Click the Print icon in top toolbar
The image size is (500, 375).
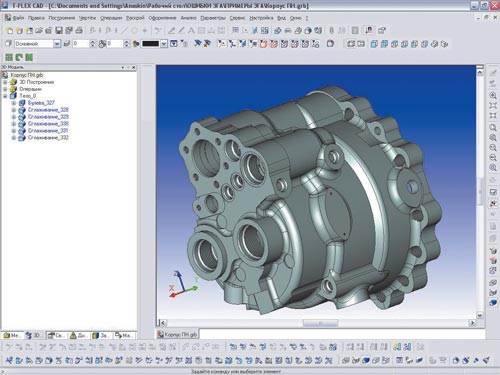[x=79, y=31]
